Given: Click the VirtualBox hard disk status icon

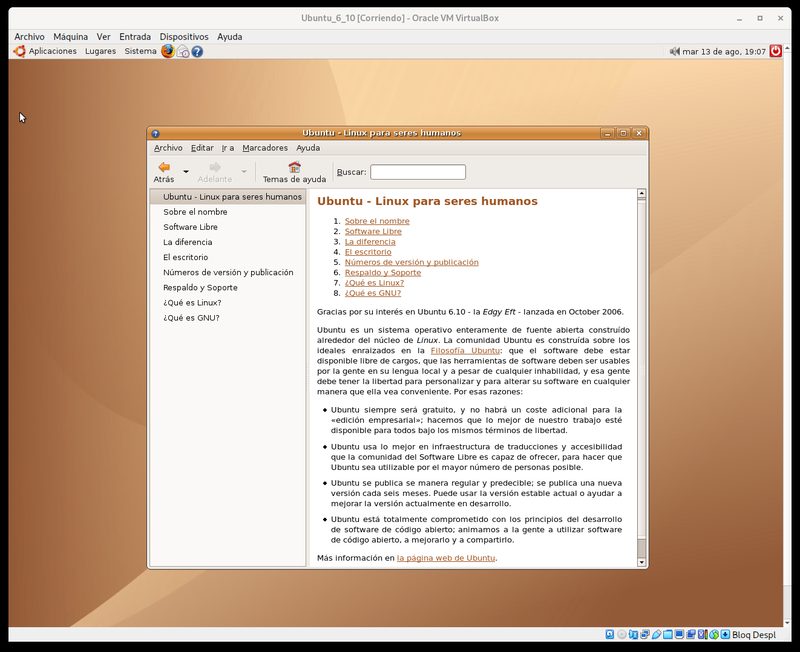Looking at the screenshot, I should (610, 634).
